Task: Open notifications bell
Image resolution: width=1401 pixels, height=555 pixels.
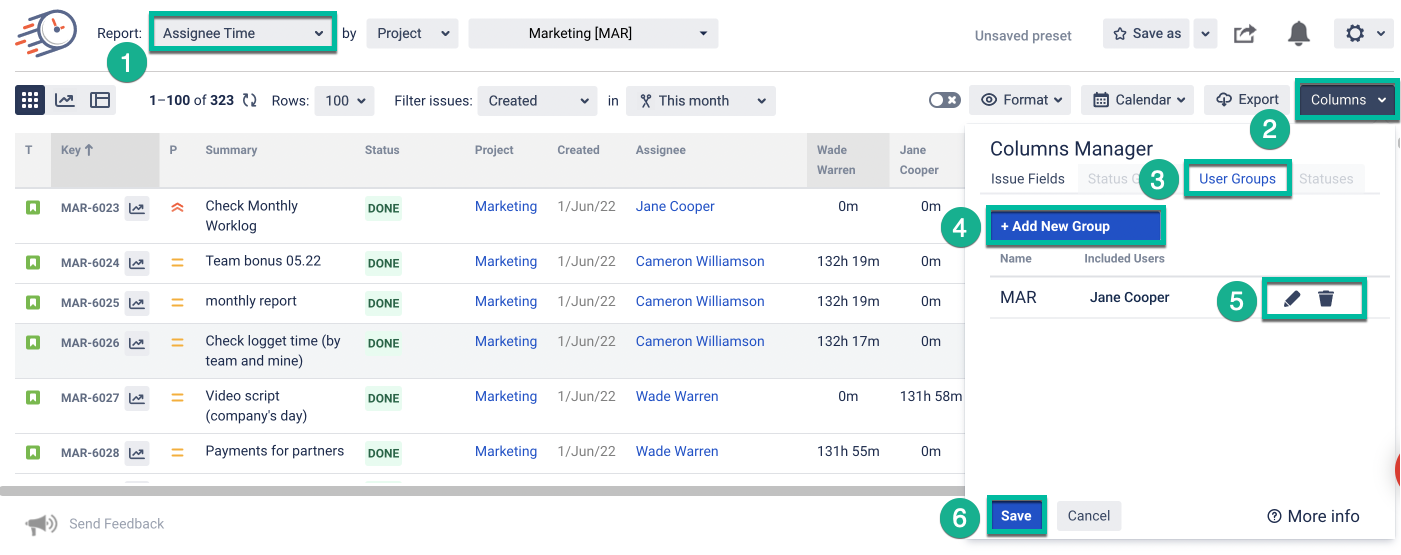Action: pos(1299,33)
